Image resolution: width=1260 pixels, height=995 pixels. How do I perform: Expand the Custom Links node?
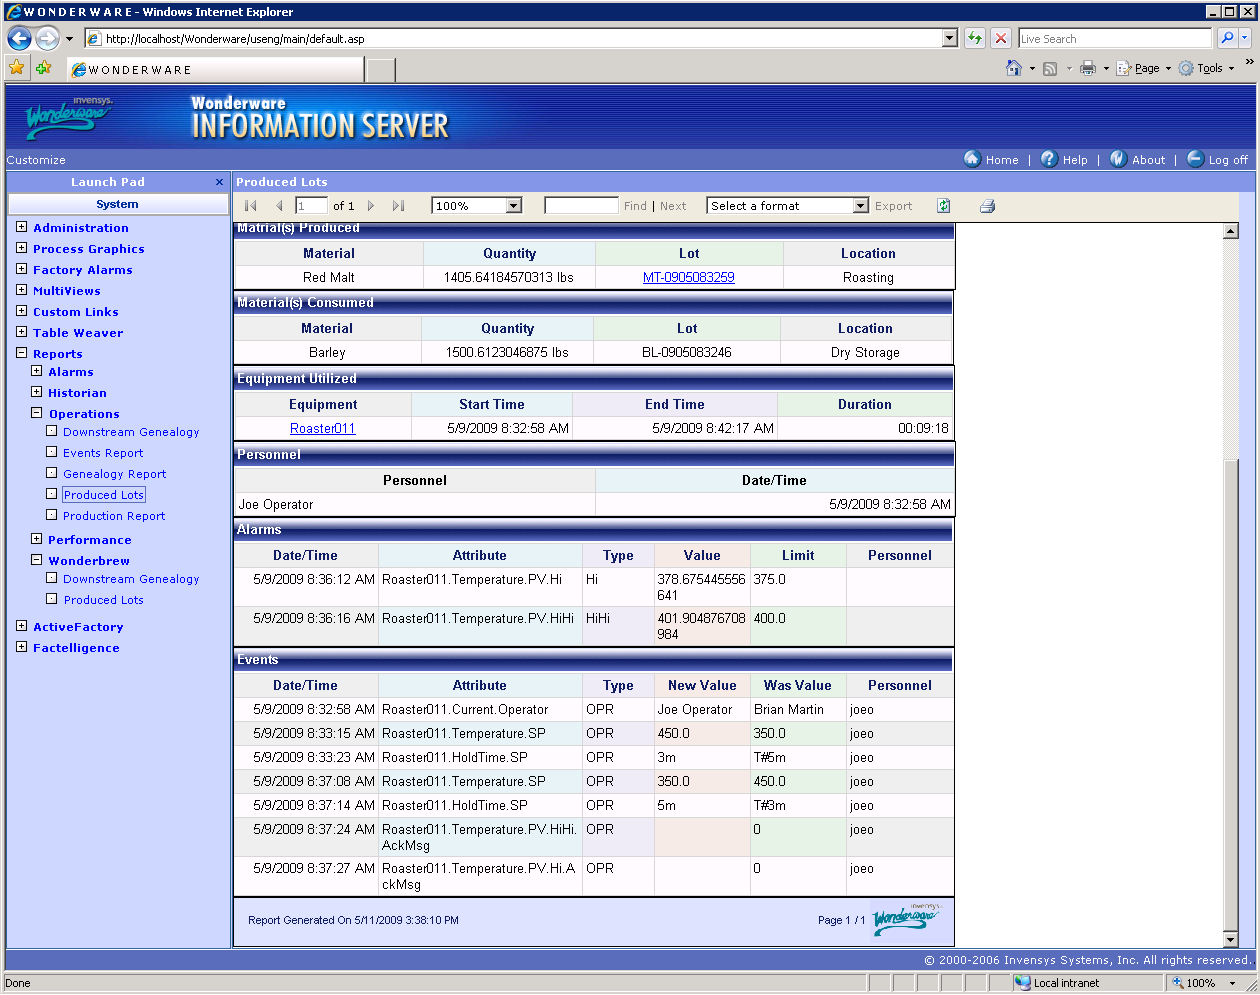click(x=21, y=311)
